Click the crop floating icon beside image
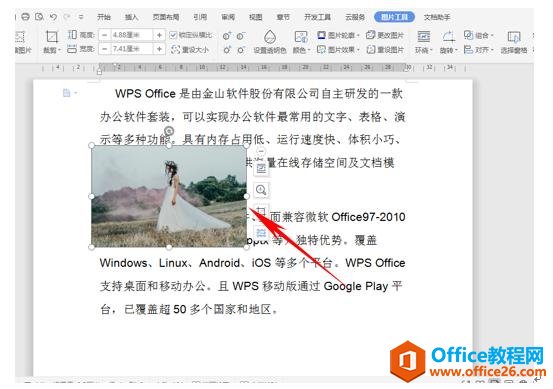 pos(261,211)
